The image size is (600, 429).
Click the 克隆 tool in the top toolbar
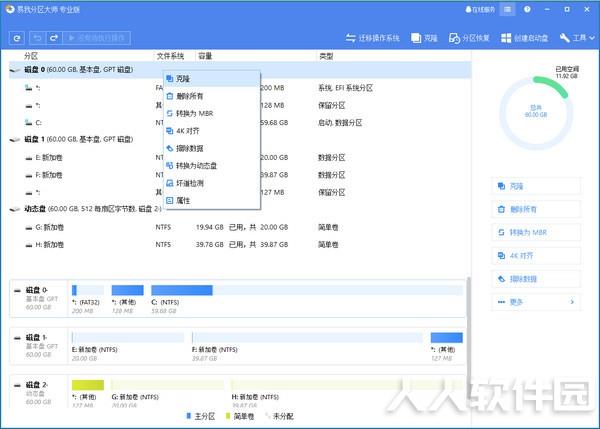(424, 38)
